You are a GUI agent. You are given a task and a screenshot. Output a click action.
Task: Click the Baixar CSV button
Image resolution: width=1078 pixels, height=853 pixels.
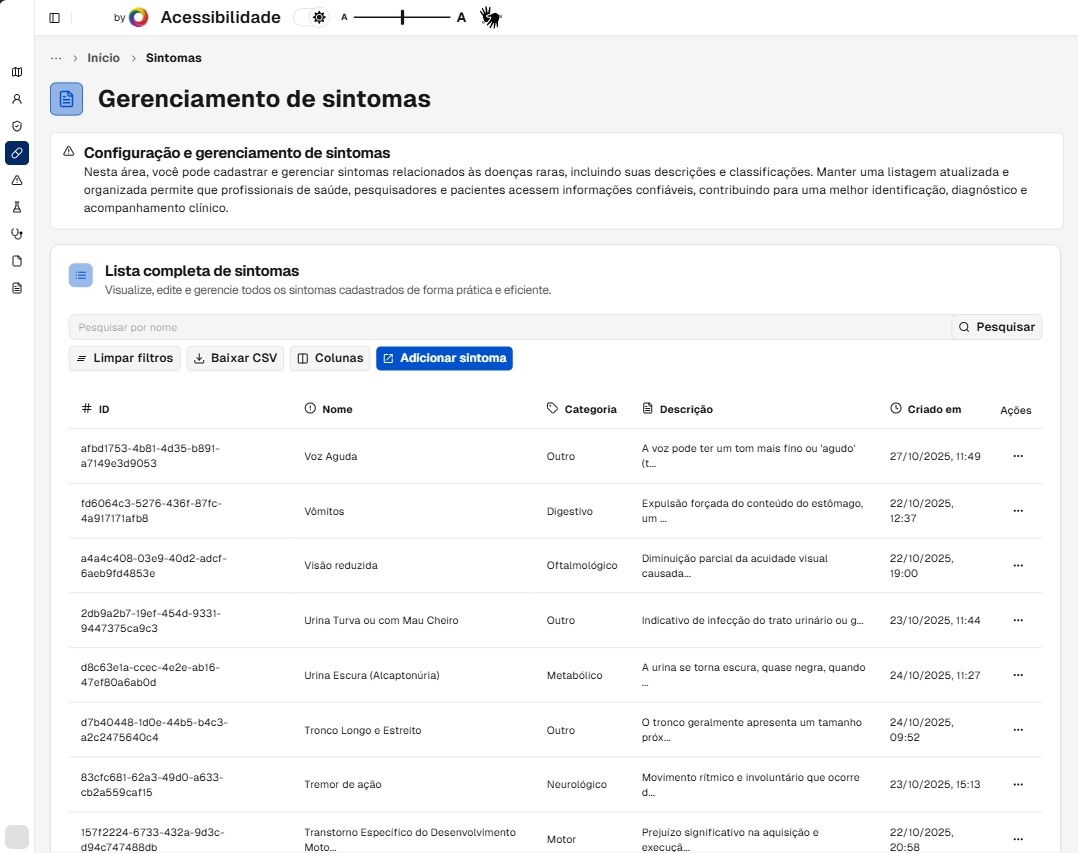tap(235, 358)
